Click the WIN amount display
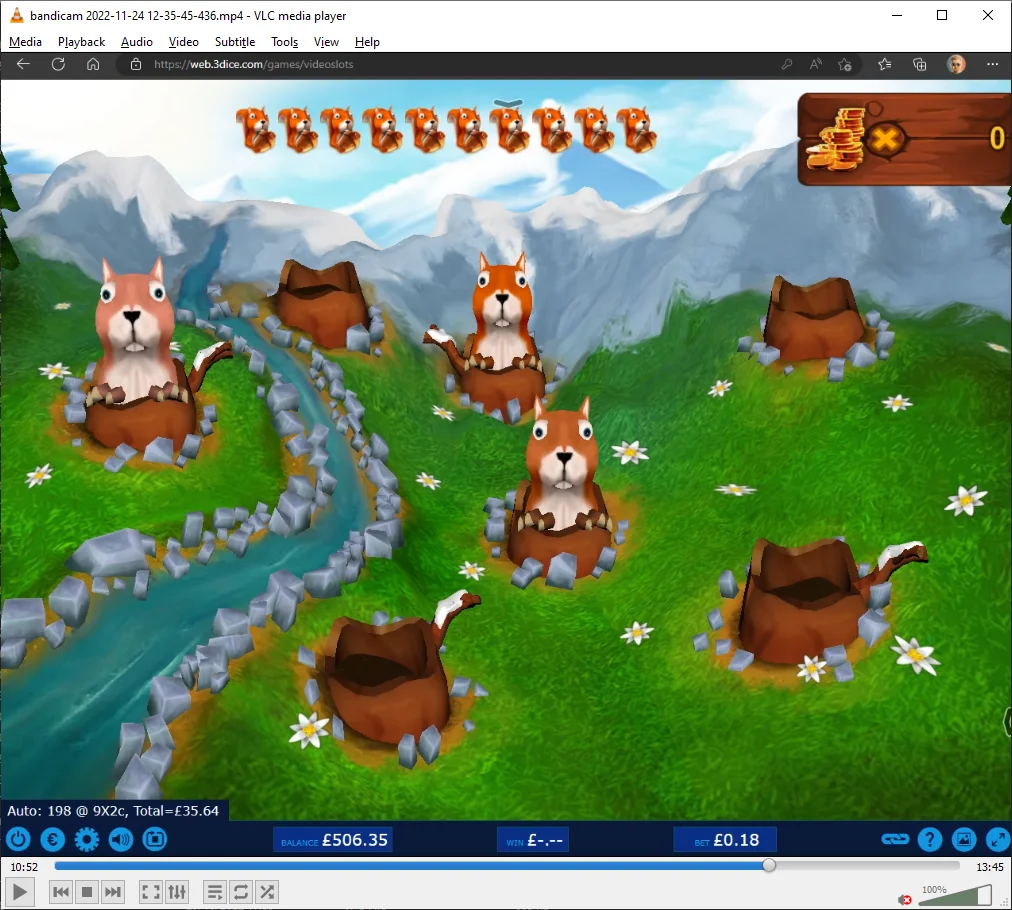The width and height of the screenshot is (1012, 910). [533, 840]
